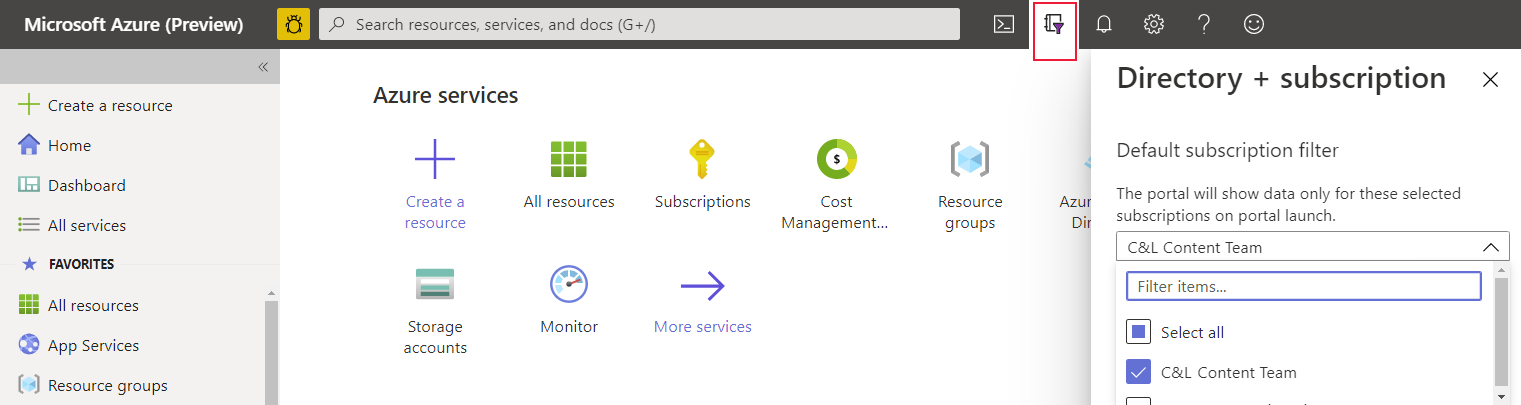Image resolution: width=1521 pixels, height=405 pixels.
Task: Collapse the subscription filter dropdown
Action: pyautogui.click(x=1490, y=247)
